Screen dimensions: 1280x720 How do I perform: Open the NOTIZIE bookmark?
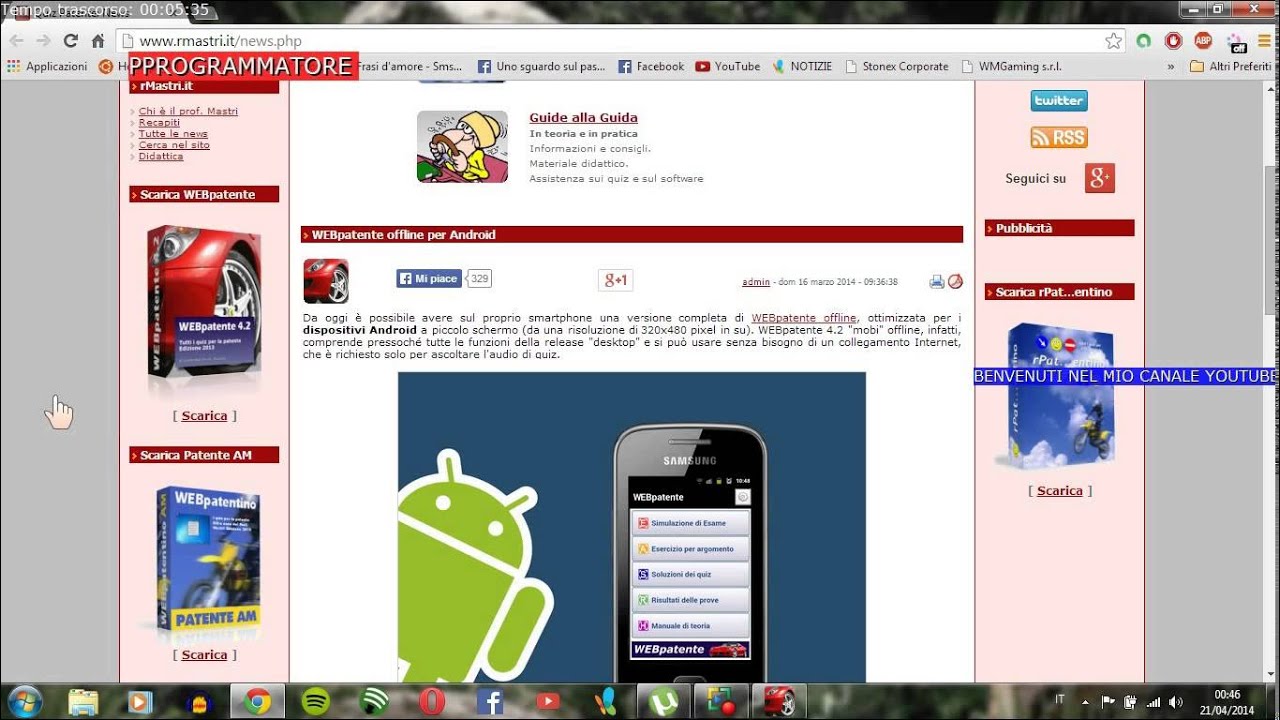tap(801, 67)
